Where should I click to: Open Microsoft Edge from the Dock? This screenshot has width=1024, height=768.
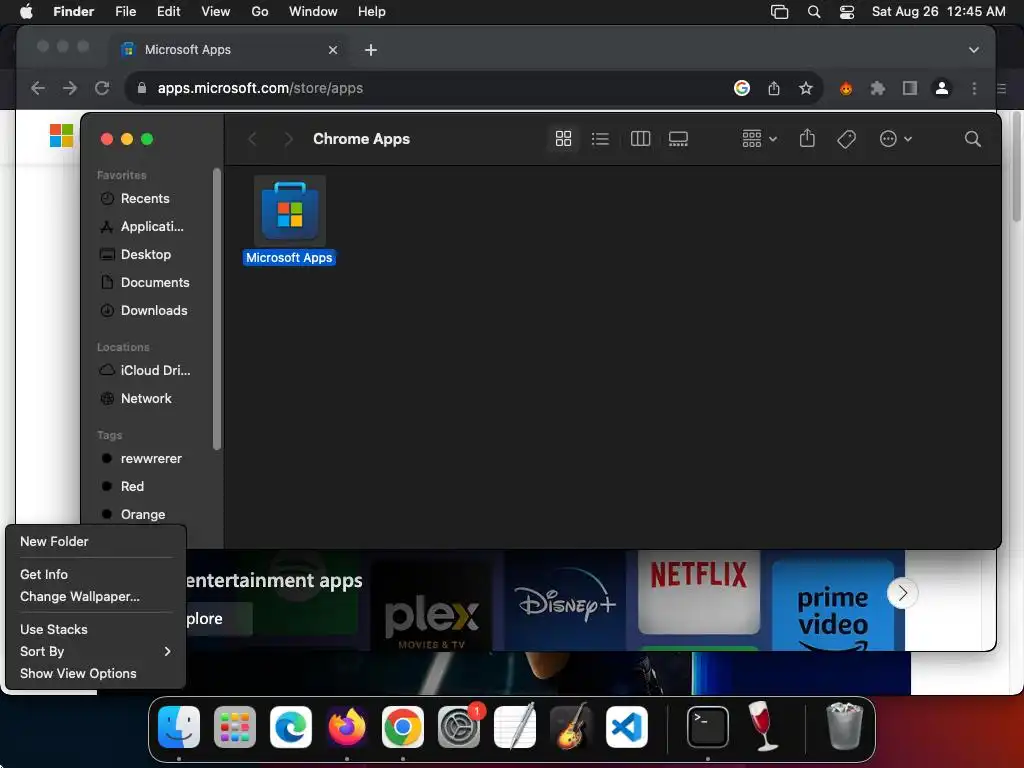pos(291,727)
